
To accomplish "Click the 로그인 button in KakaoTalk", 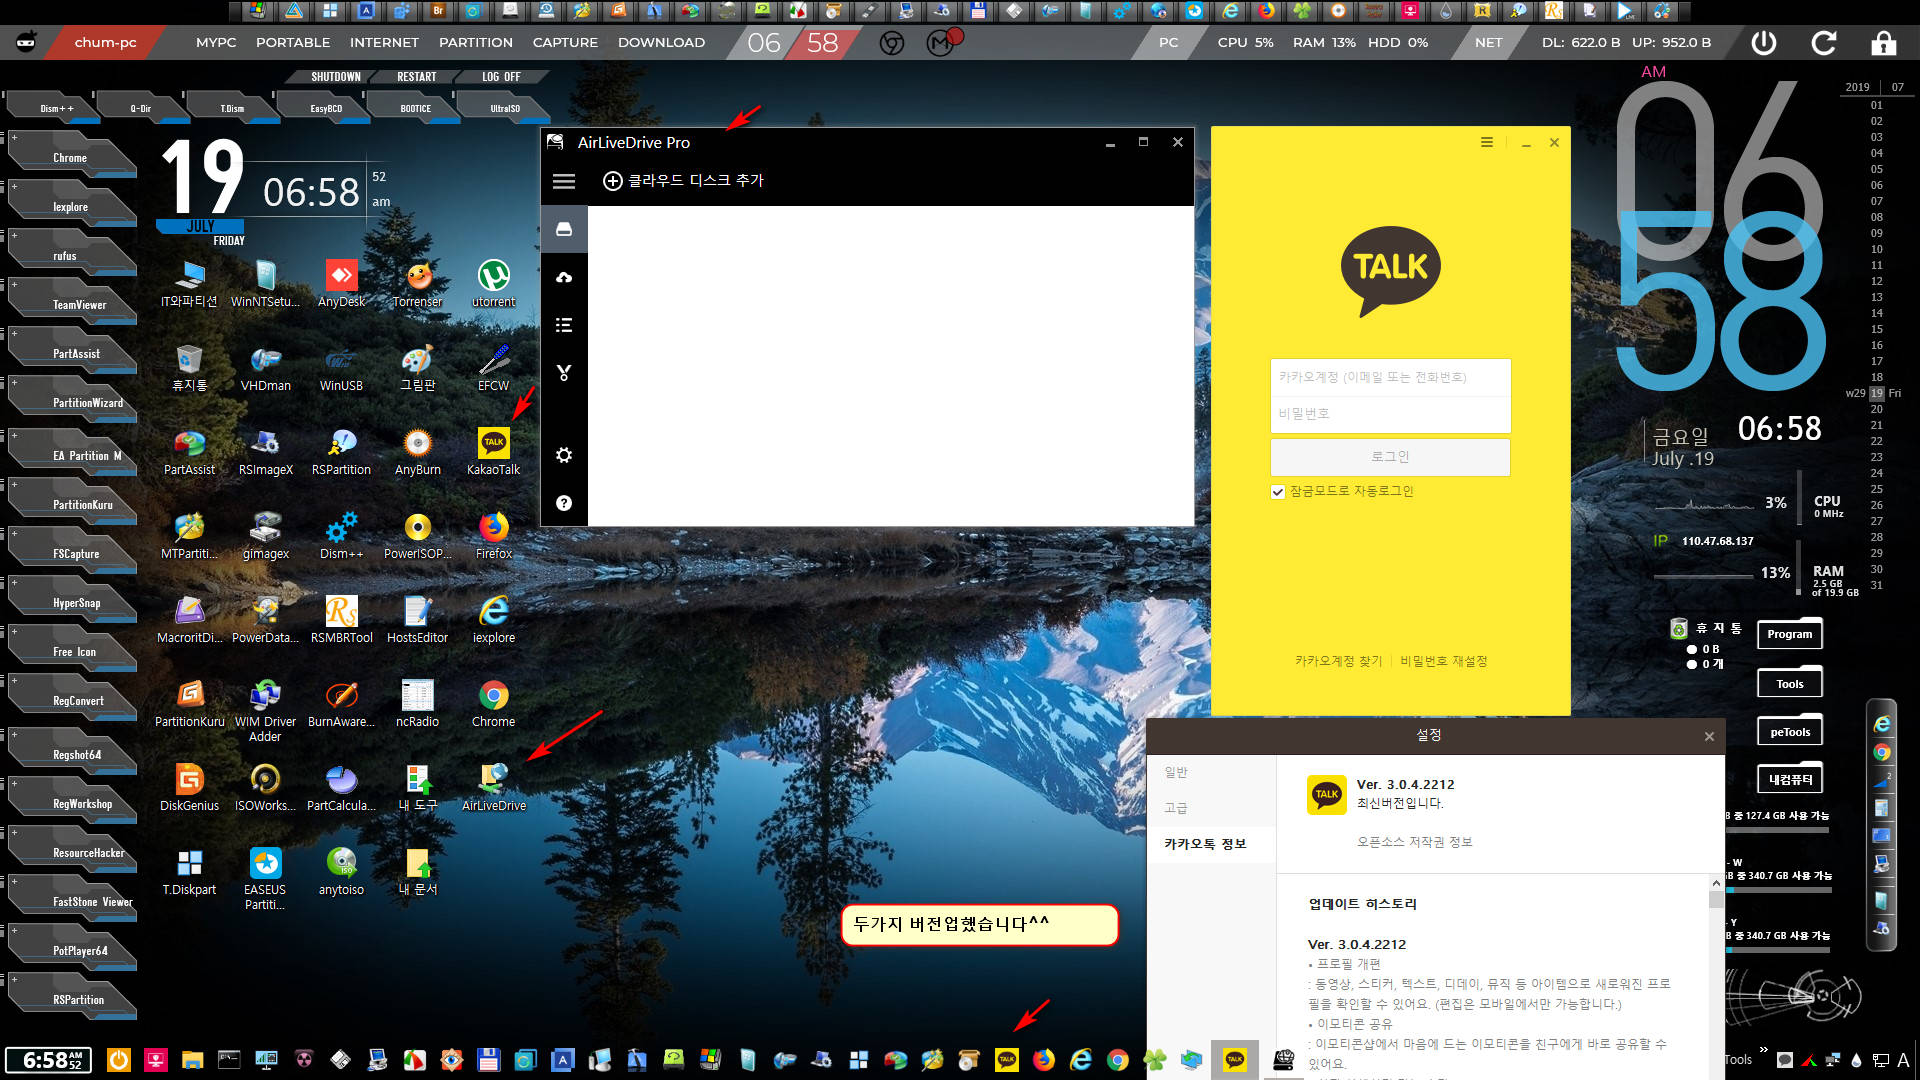I will pyautogui.click(x=1390, y=457).
